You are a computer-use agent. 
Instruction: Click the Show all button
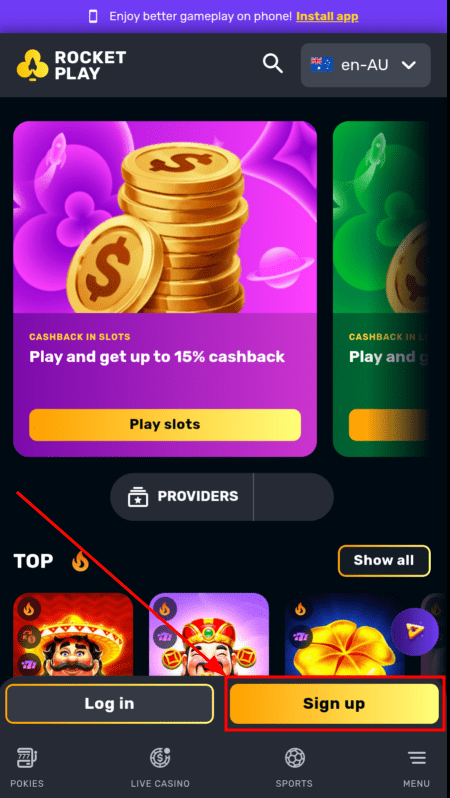(384, 561)
